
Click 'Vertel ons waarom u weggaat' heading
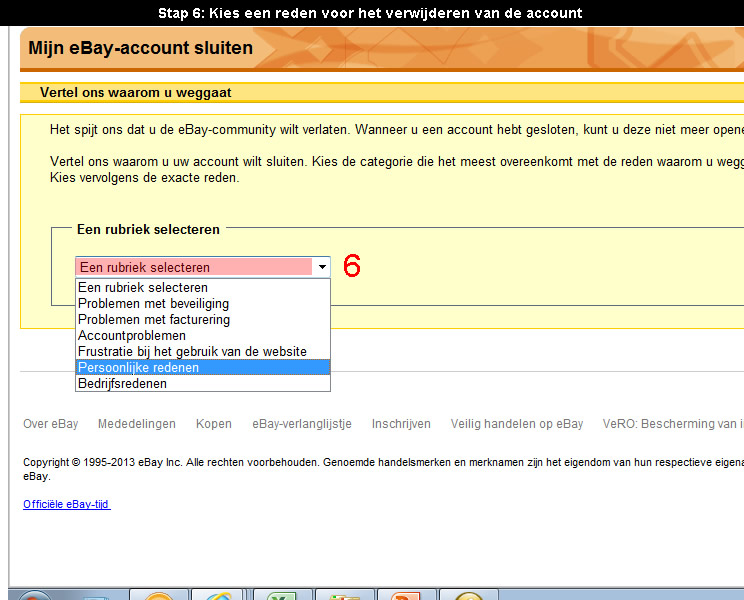[136, 92]
